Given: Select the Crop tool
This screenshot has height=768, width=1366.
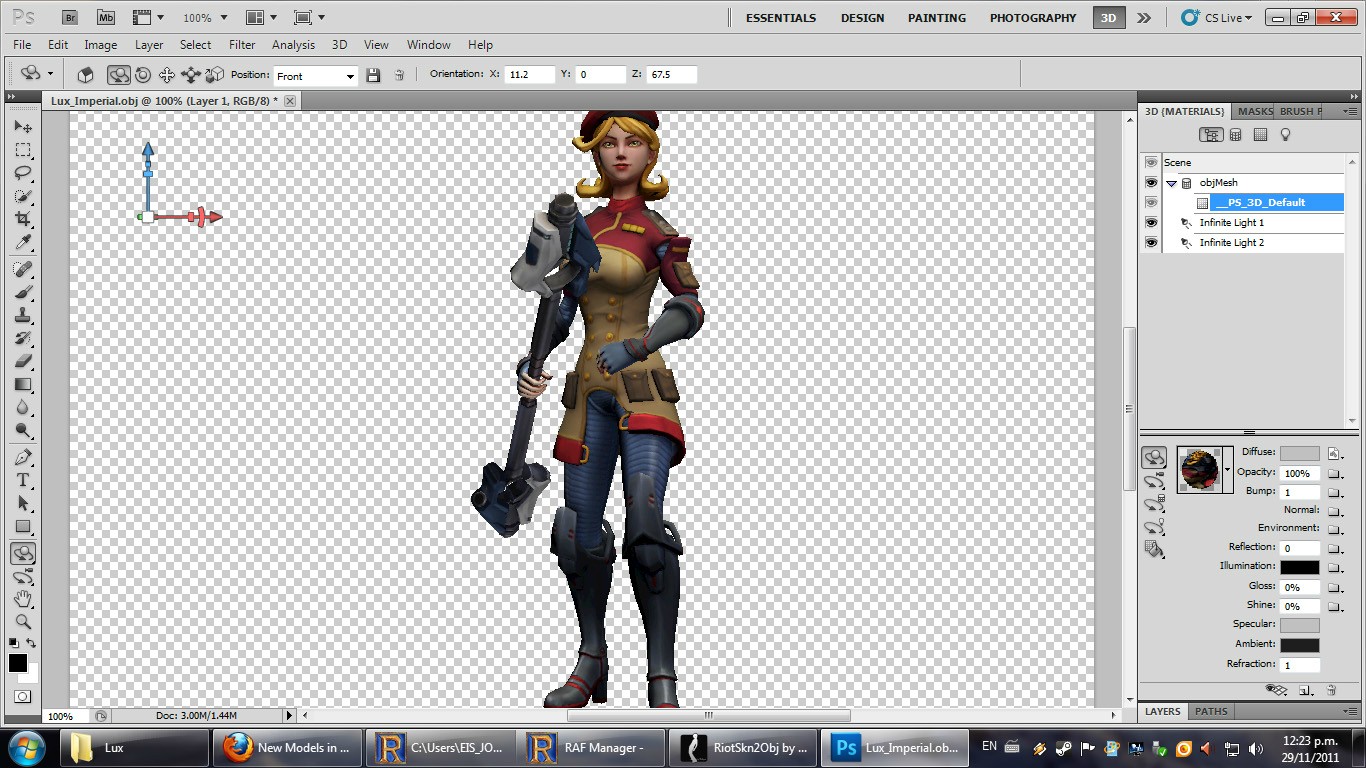Looking at the screenshot, I should click(23, 219).
